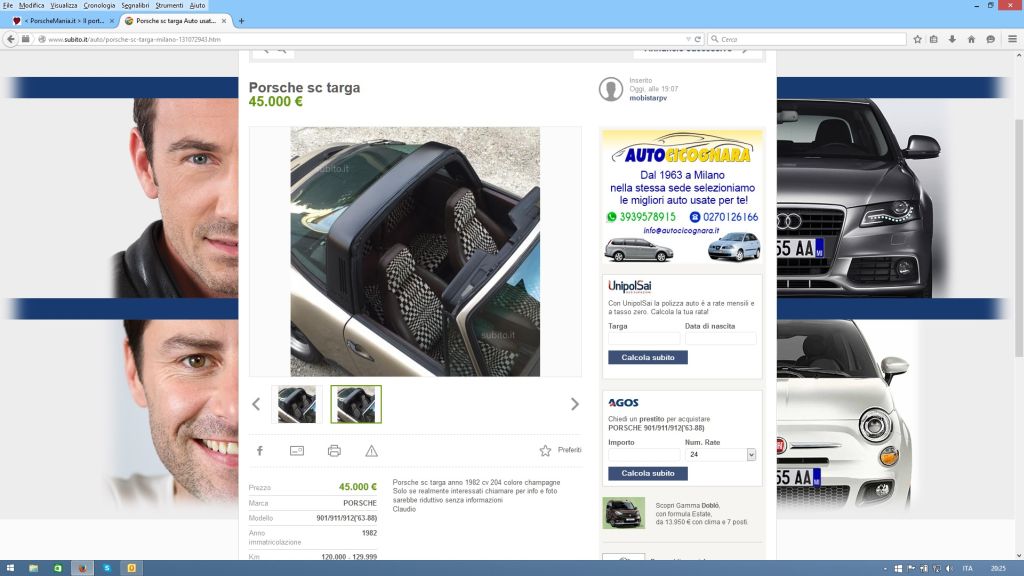Open the File menu

tap(8, 5)
